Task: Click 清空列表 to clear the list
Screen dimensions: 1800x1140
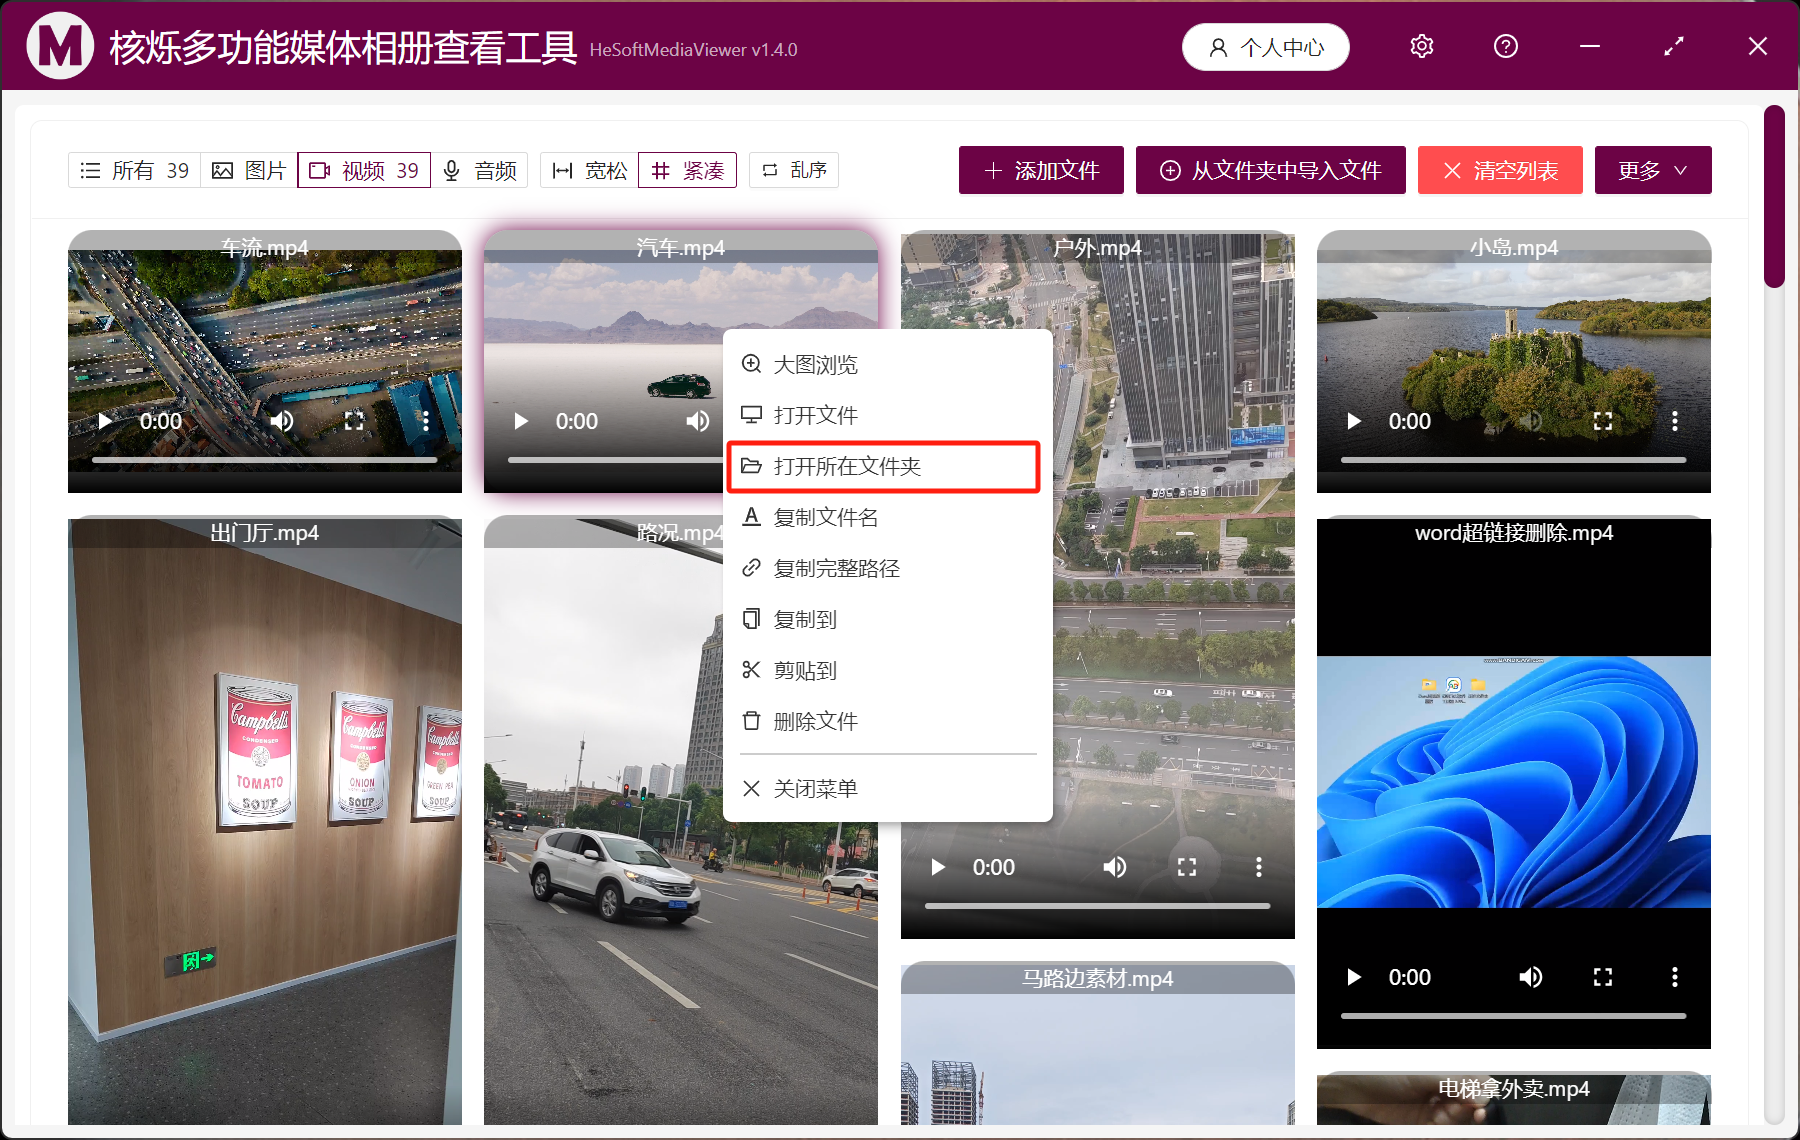Action: (x=1499, y=170)
